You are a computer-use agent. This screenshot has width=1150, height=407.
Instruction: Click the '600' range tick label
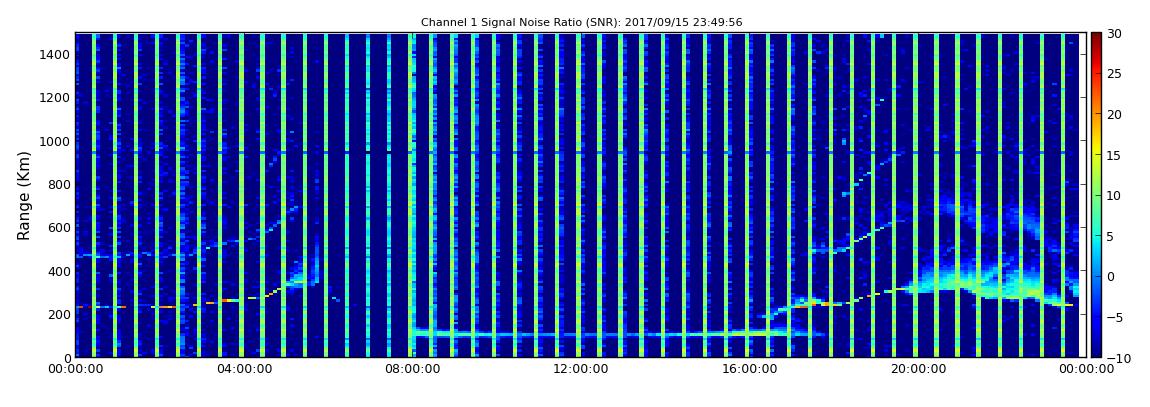click(x=59, y=227)
